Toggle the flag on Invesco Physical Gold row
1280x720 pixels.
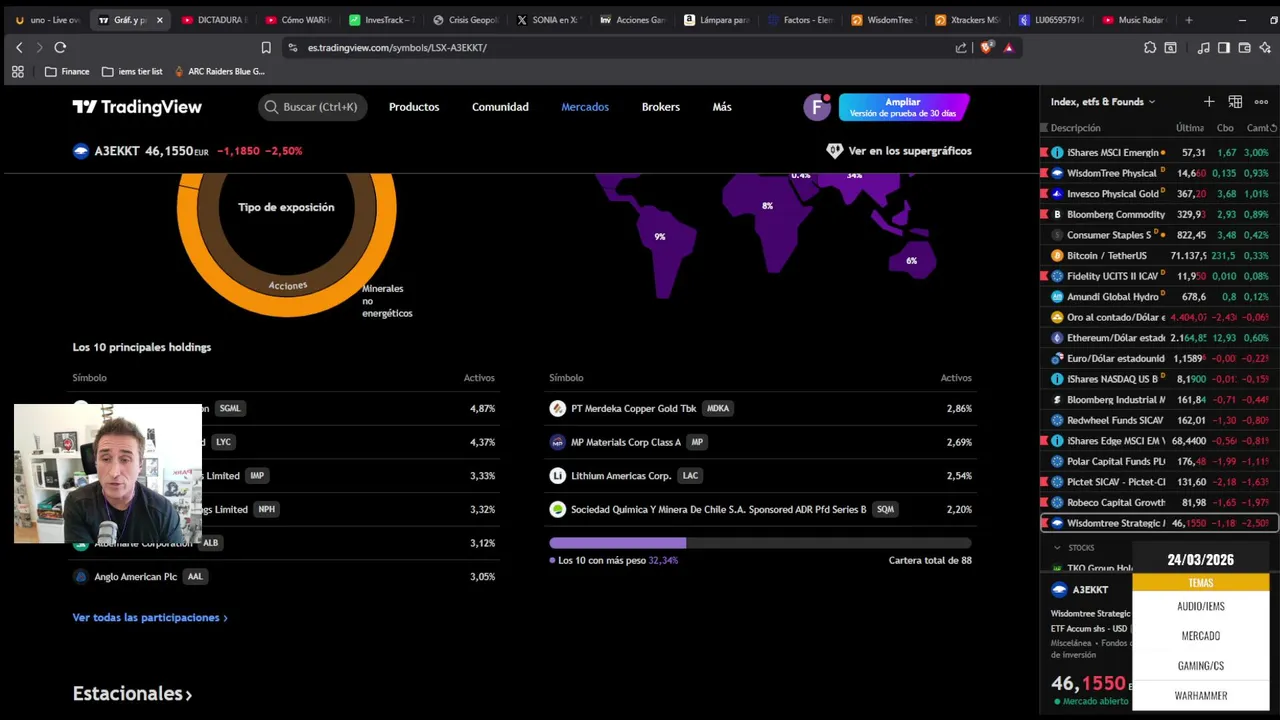click(x=1044, y=194)
